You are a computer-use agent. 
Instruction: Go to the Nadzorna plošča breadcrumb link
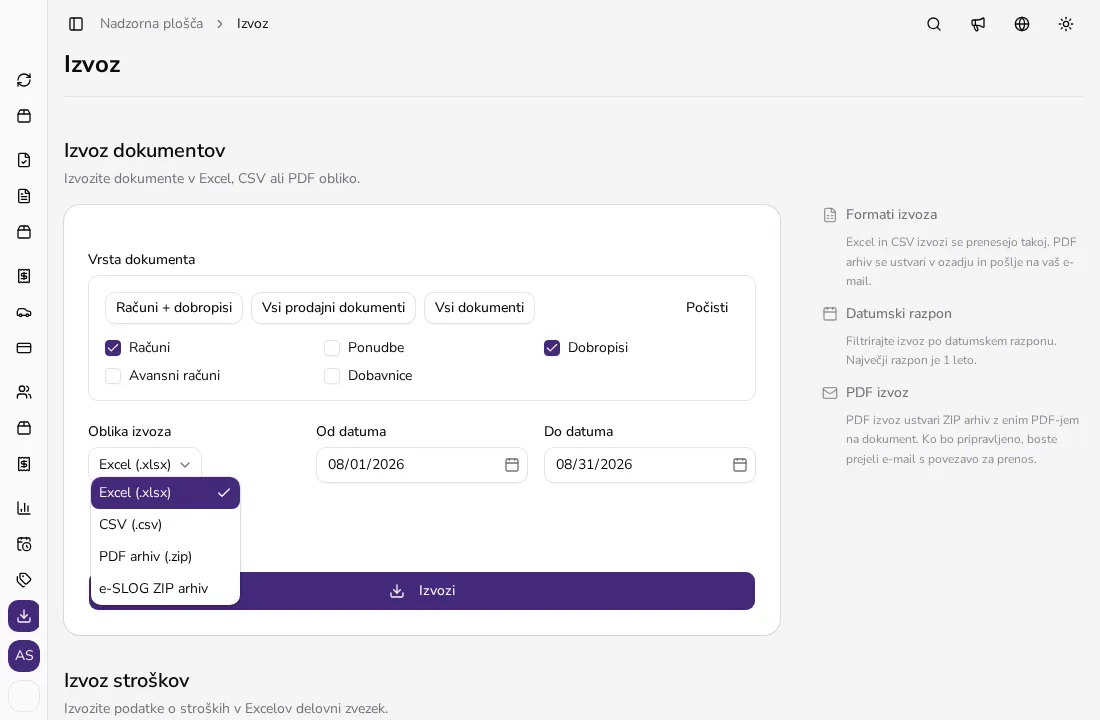(x=152, y=24)
